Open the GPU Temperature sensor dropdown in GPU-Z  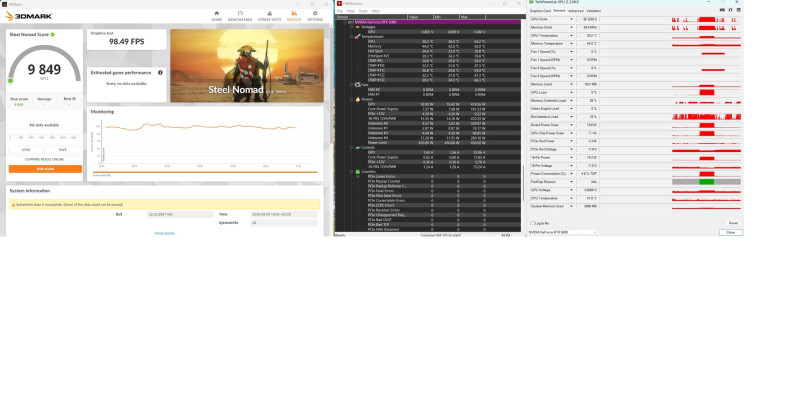571,36
